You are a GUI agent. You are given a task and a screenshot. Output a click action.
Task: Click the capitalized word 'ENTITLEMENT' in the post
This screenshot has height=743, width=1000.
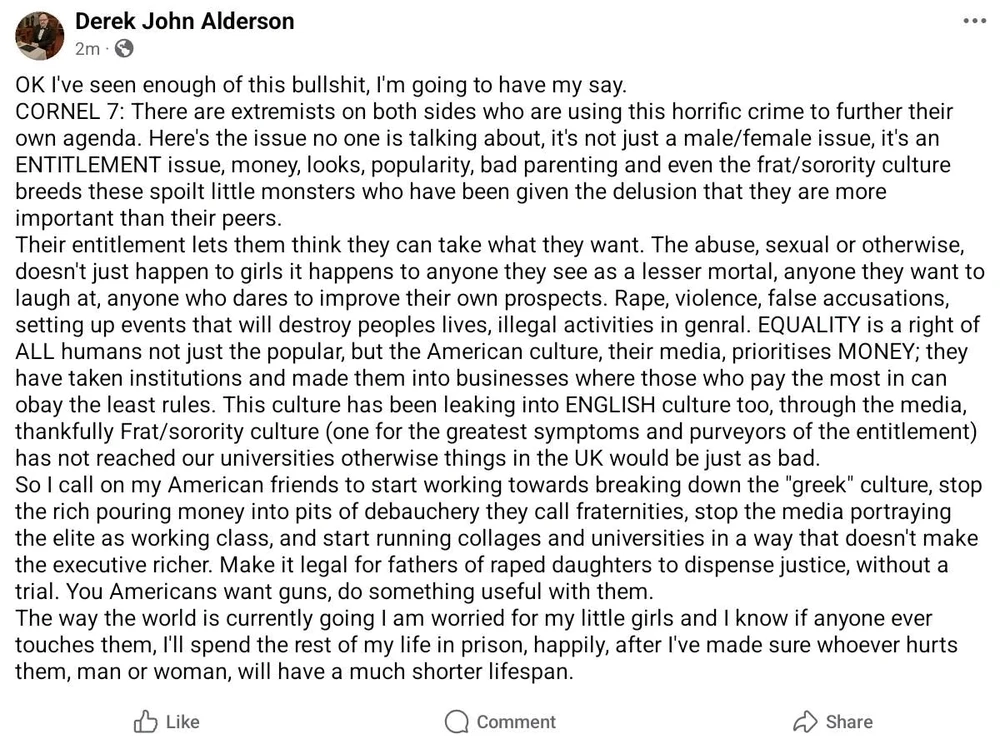pos(88,165)
